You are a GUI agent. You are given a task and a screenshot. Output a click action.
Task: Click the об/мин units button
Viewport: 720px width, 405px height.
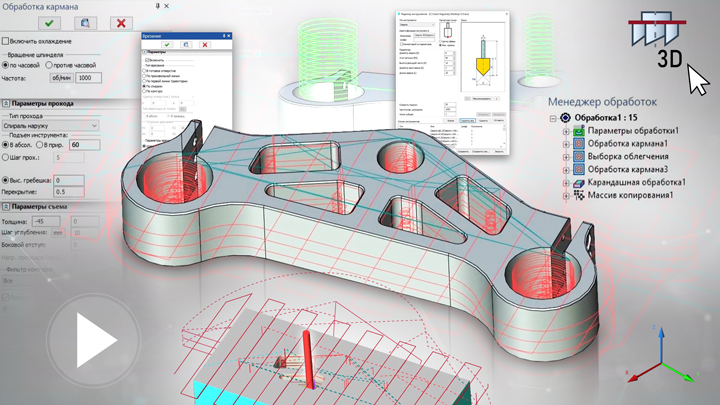(61, 78)
